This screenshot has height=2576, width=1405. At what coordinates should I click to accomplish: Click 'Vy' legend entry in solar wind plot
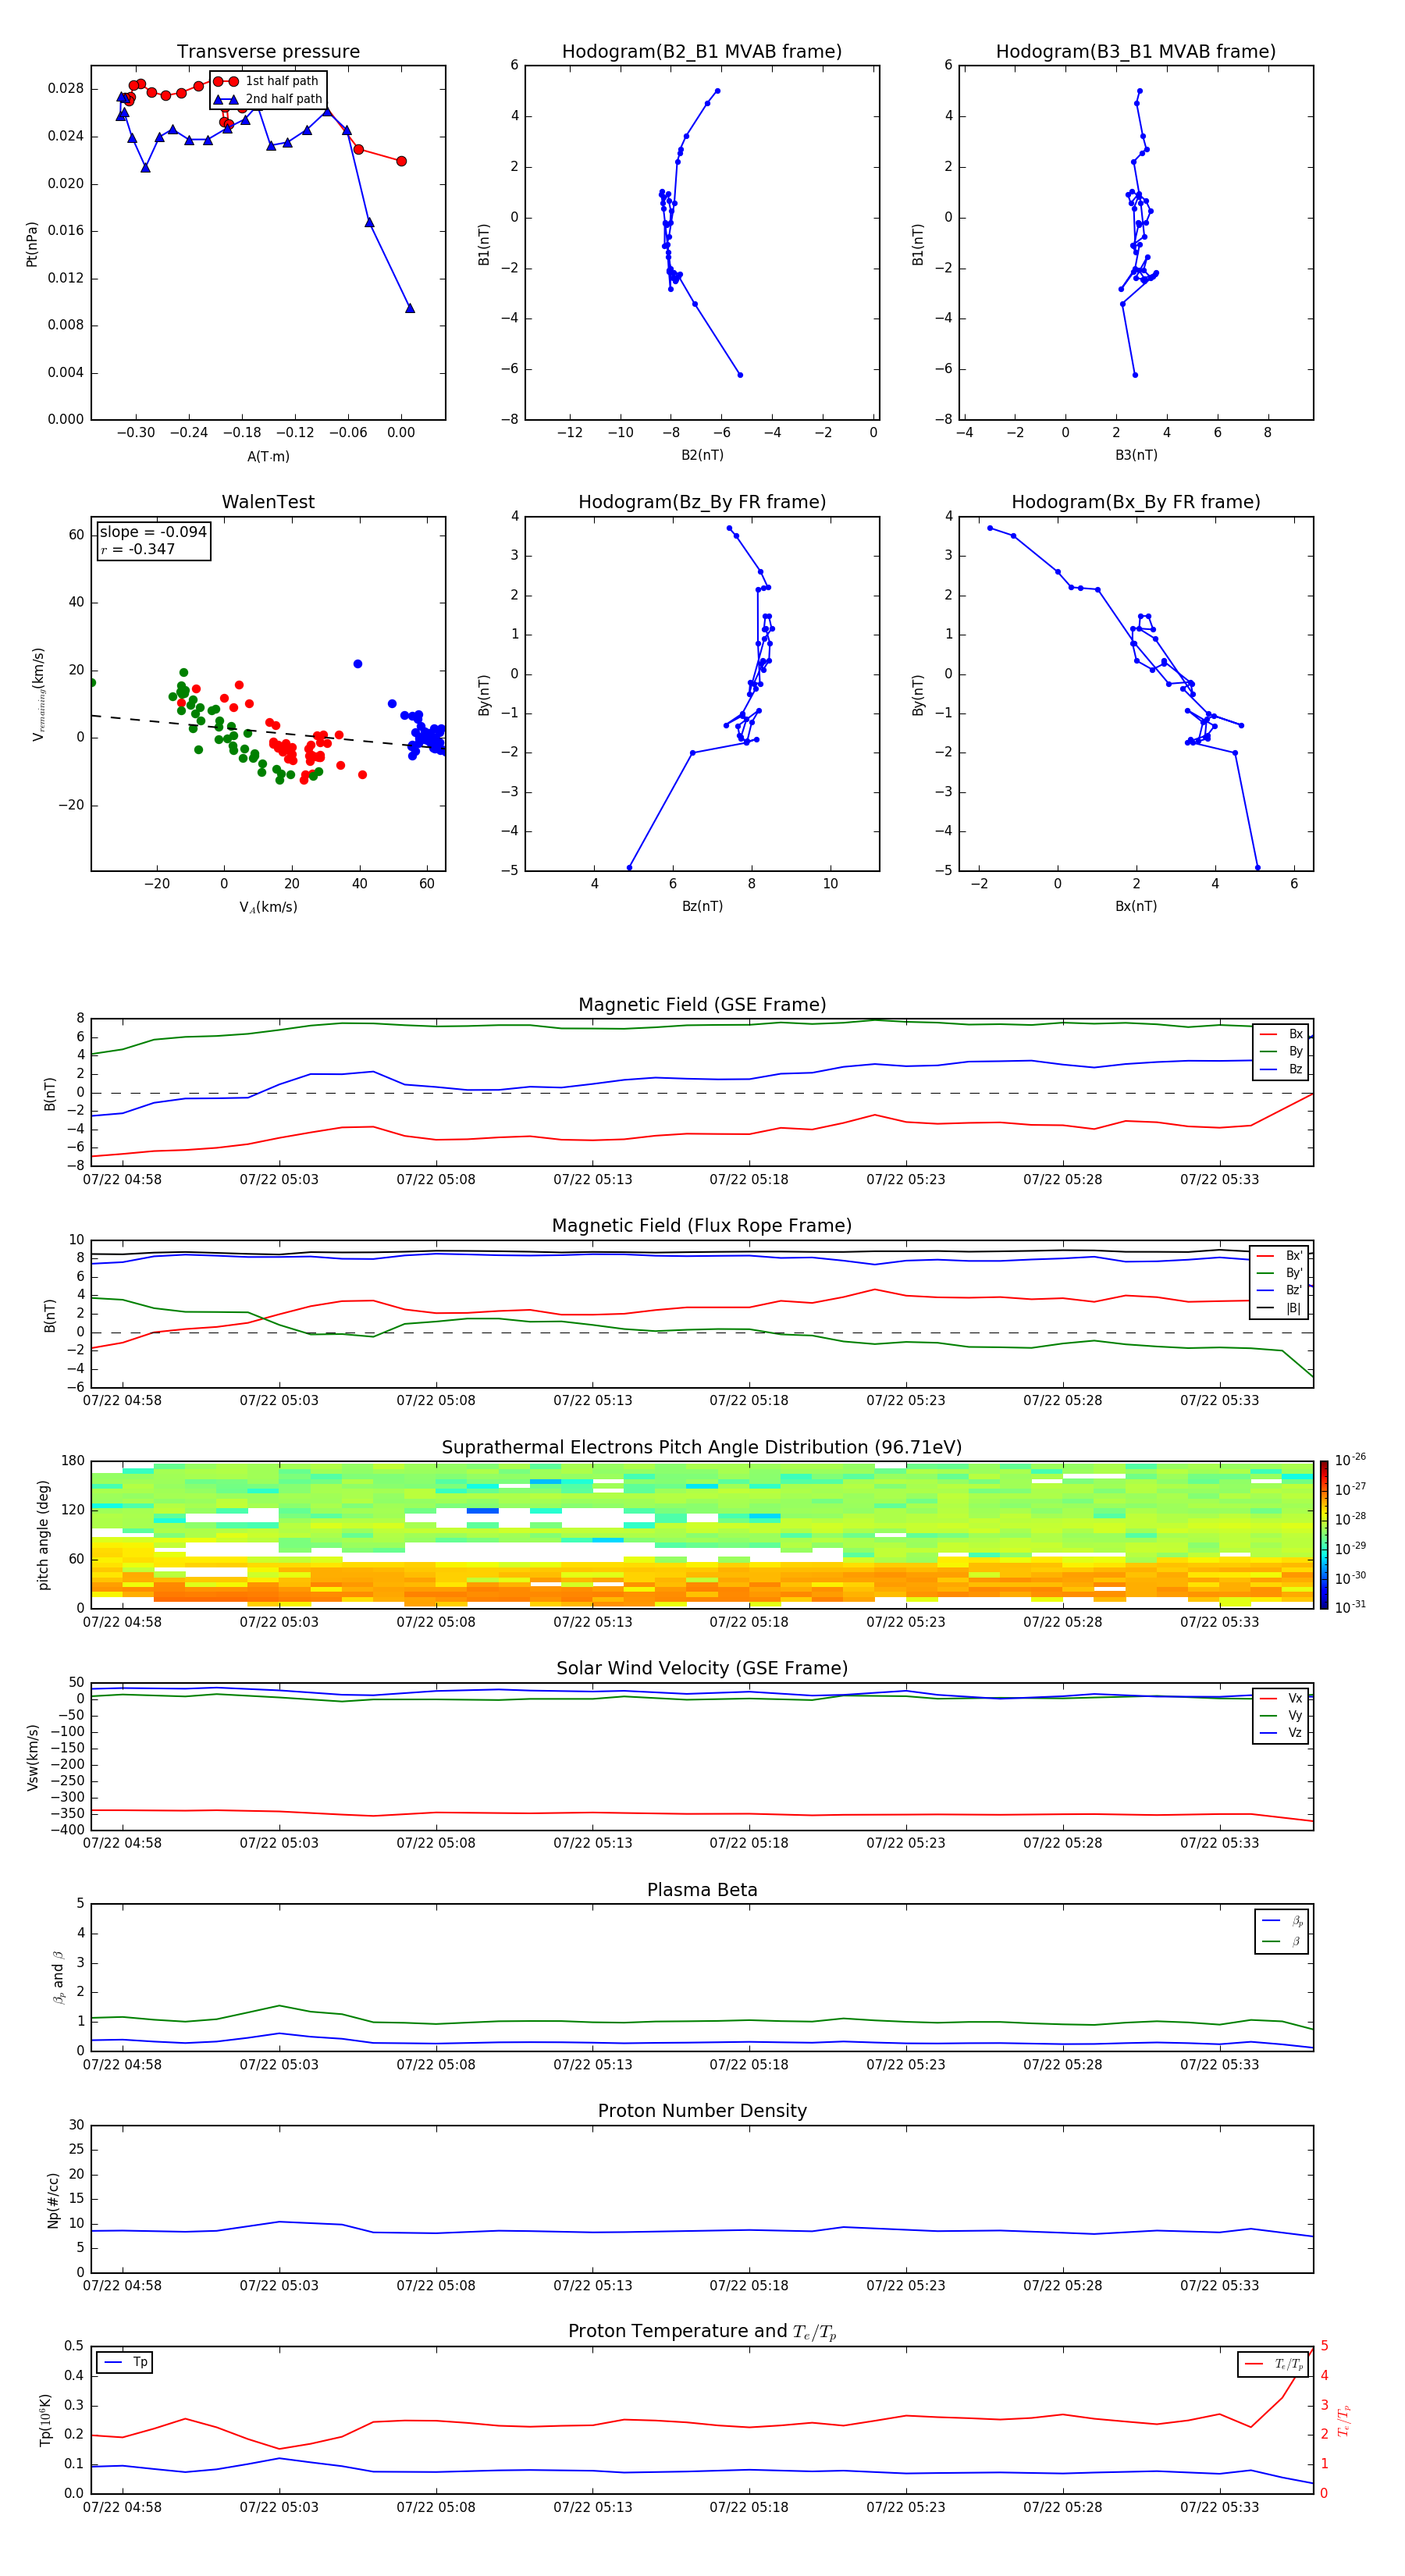pyautogui.click(x=1281, y=1716)
